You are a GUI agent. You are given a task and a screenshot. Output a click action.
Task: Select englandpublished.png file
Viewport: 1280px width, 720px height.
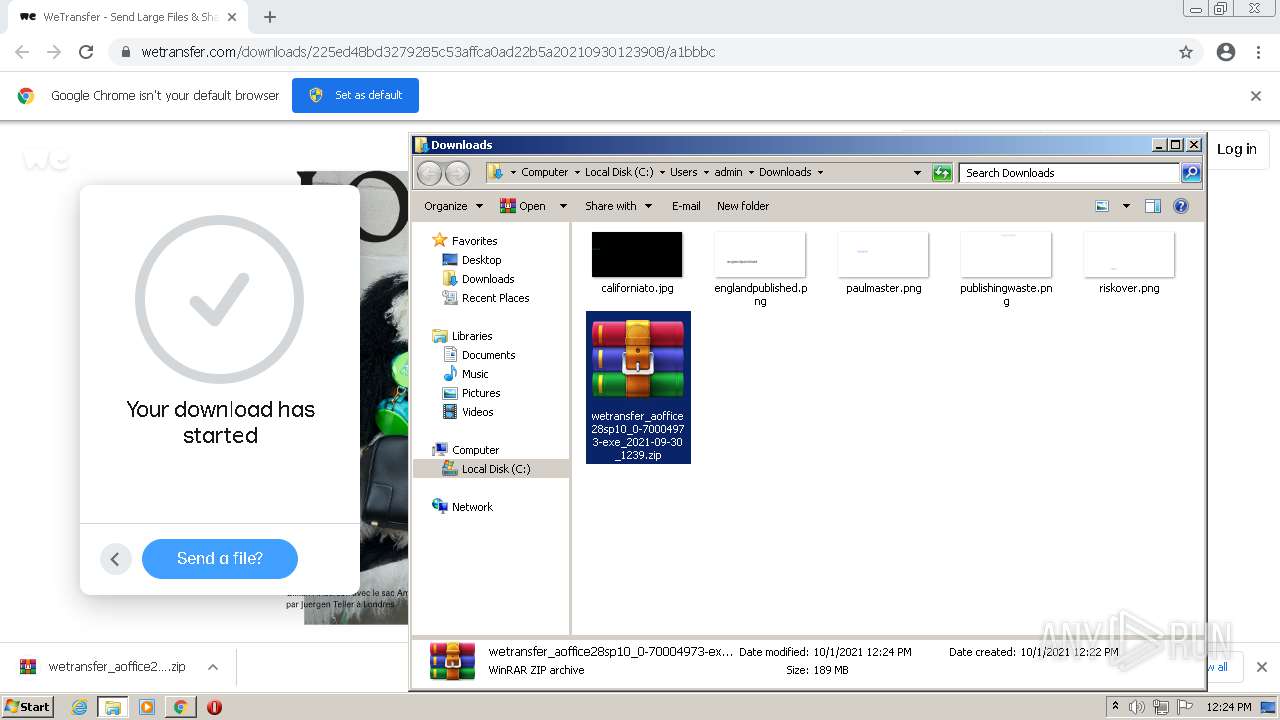[x=760, y=270]
